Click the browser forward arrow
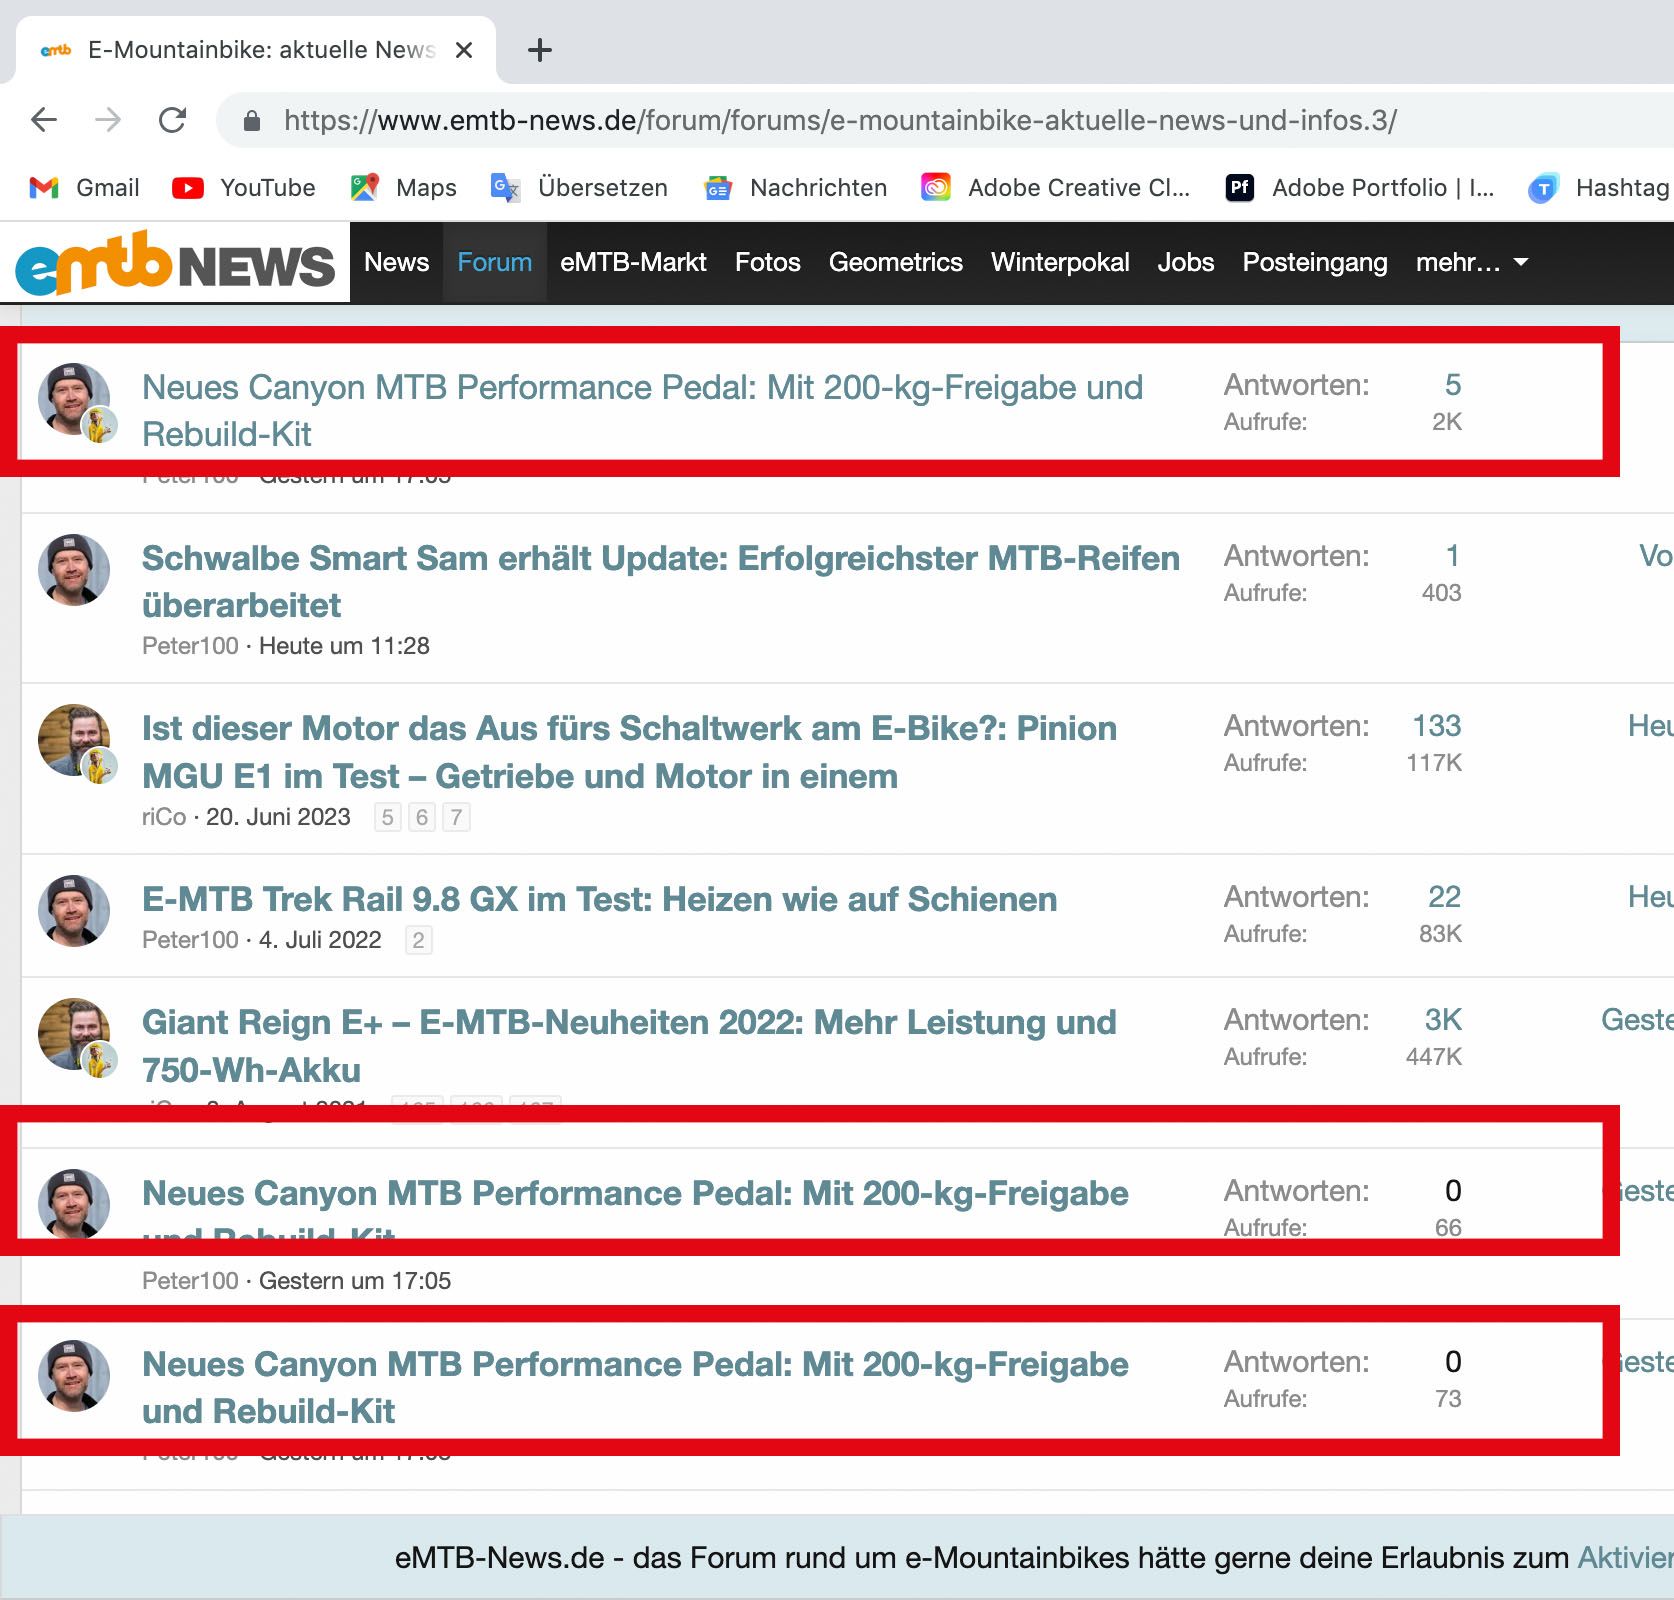Image resolution: width=1674 pixels, height=1600 pixels. (x=108, y=121)
